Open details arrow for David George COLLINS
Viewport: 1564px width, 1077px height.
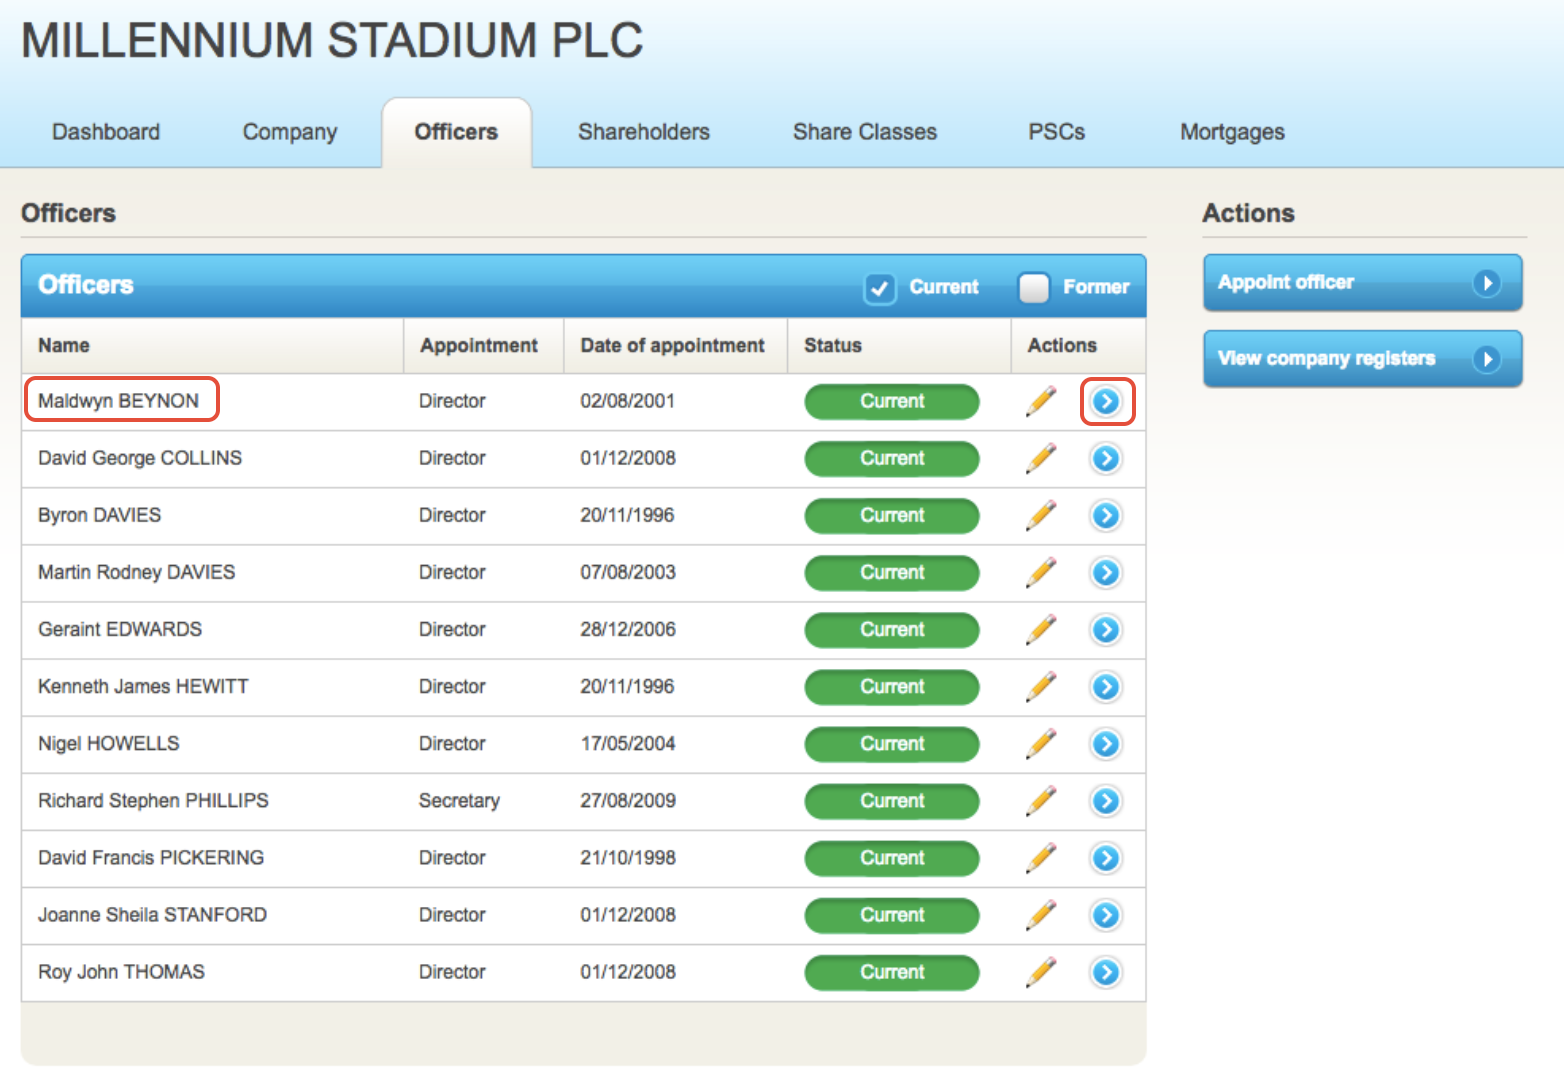1106,458
